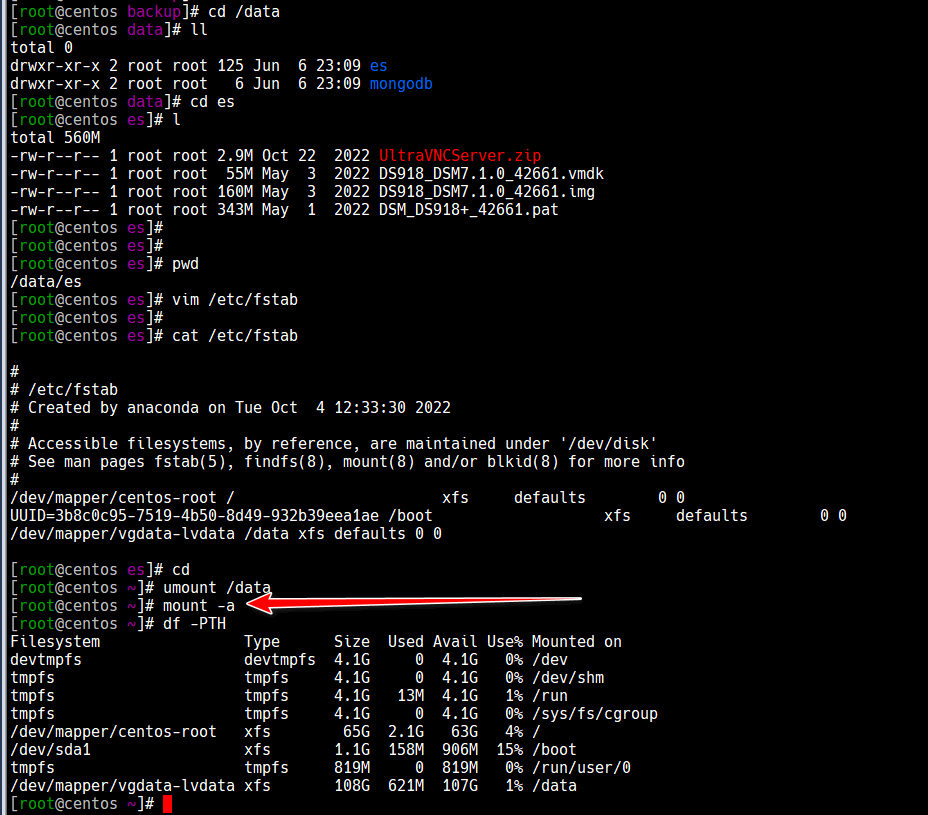This screenshot has height=815, width=928.
Task: Click the '/dev/mapper/vgdata-lvdata /data xfs' fstab entry
Action: click(x=225, y=534)
